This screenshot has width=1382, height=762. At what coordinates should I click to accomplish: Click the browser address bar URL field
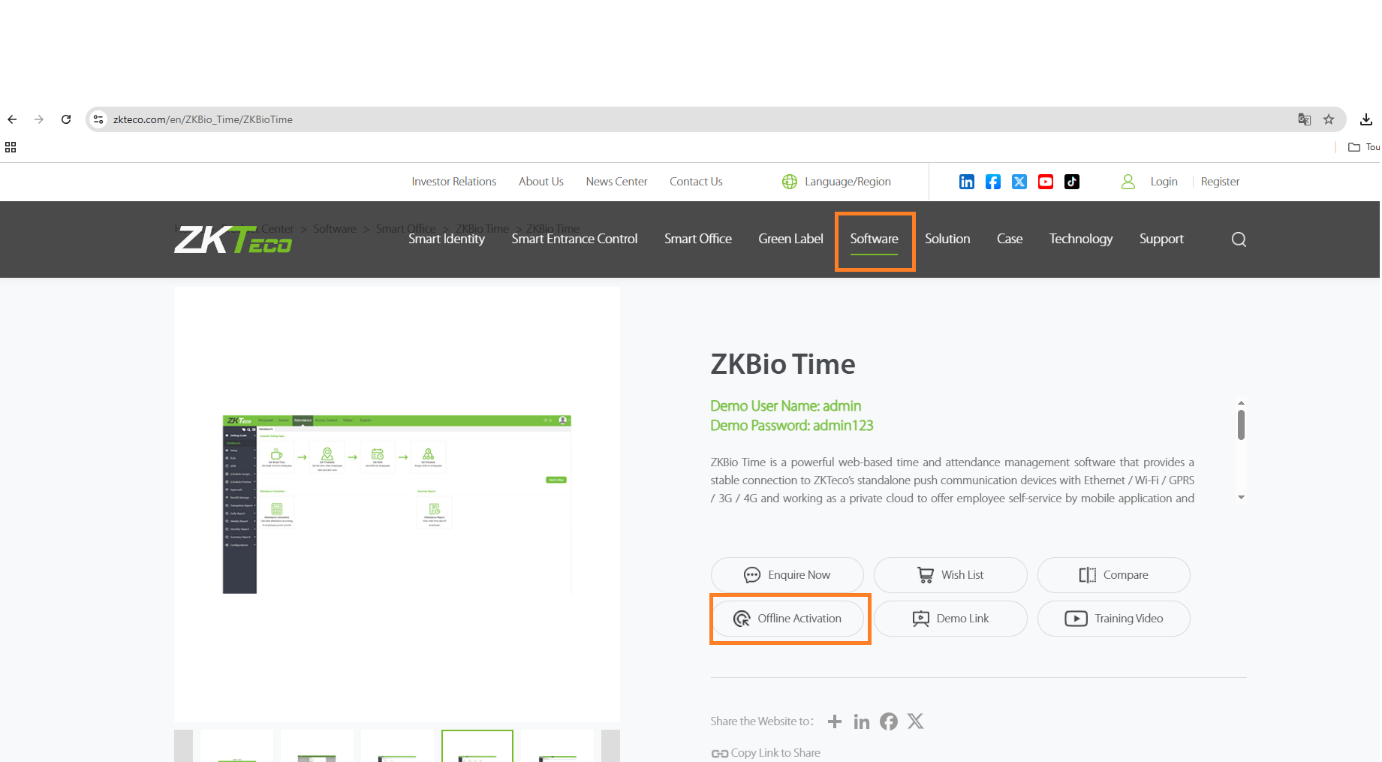[600, 119]
